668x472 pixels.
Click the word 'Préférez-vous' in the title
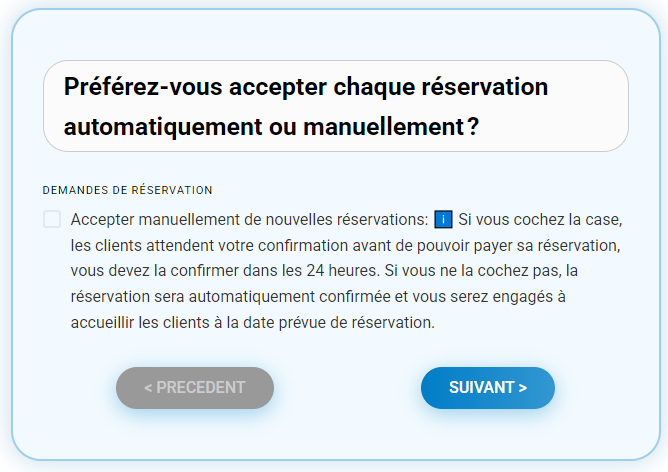[x=143, y=86]
